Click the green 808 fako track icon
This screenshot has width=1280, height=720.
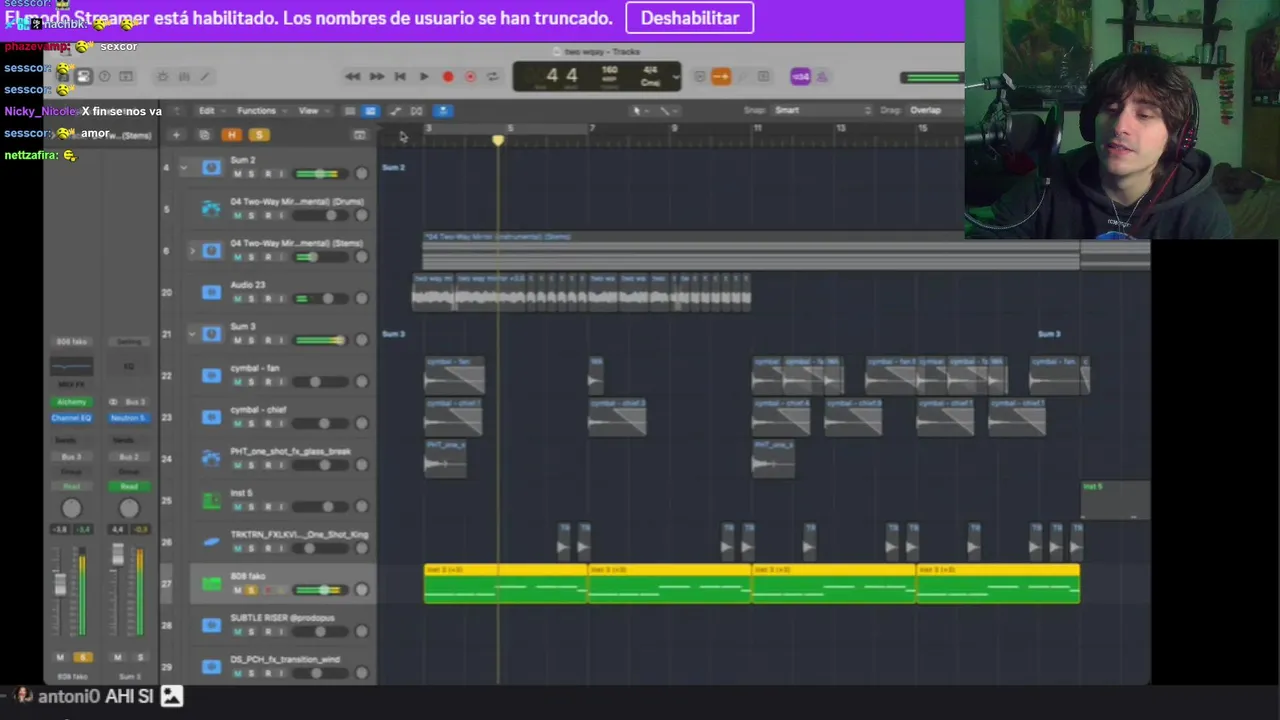[x=211, y=583]
